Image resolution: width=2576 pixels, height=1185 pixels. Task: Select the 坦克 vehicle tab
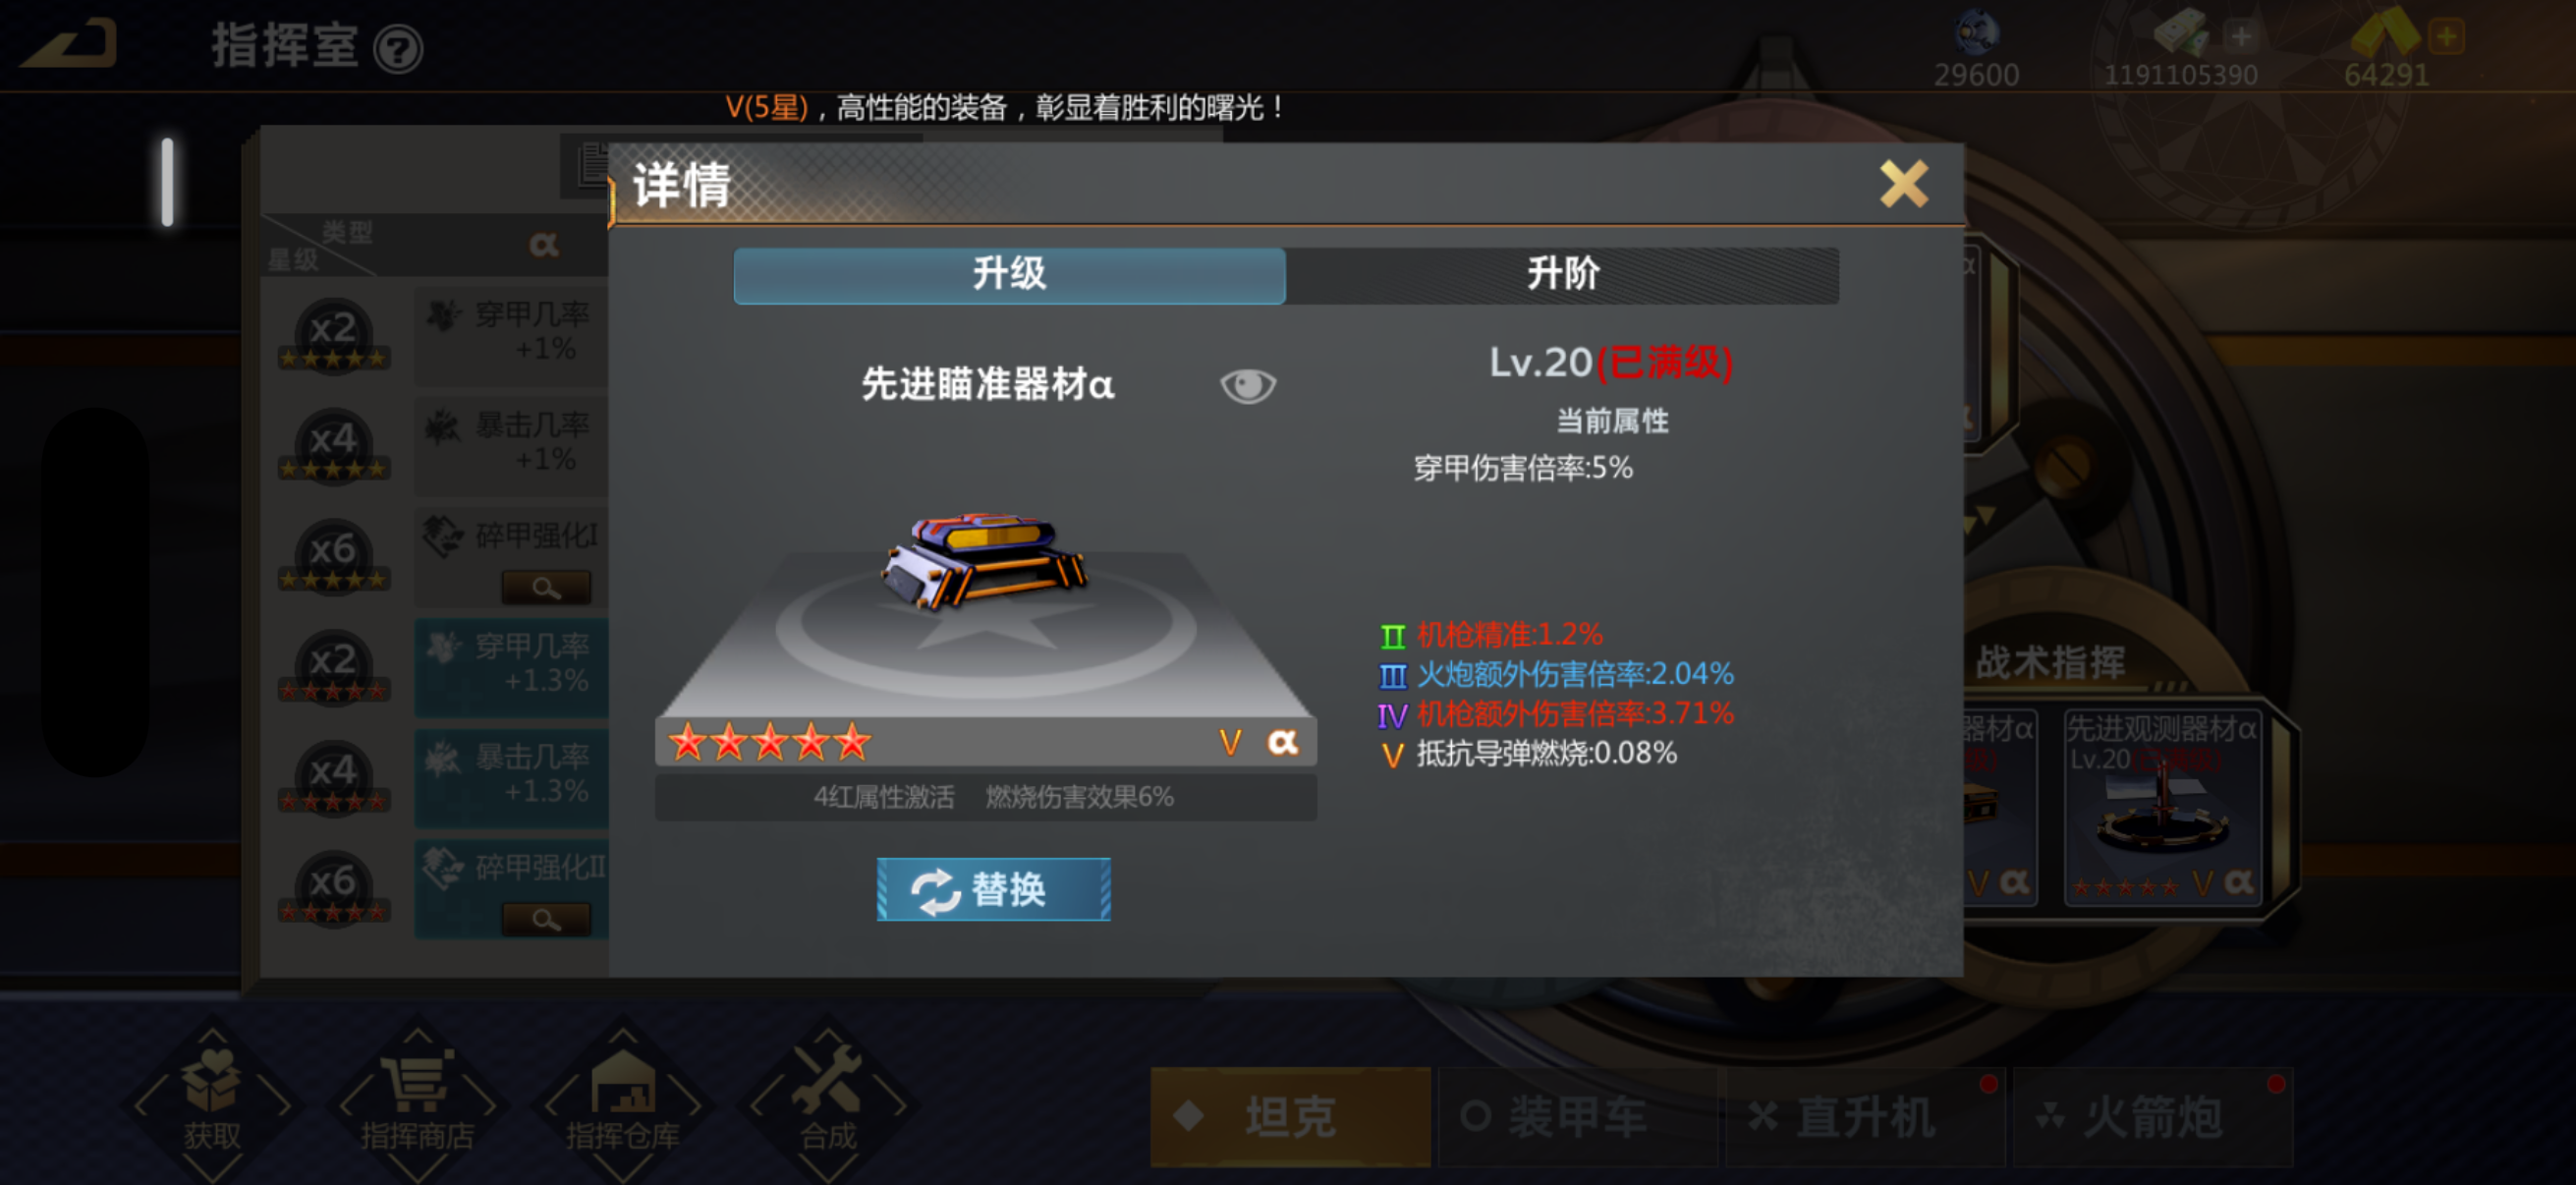[1290, 1116]
